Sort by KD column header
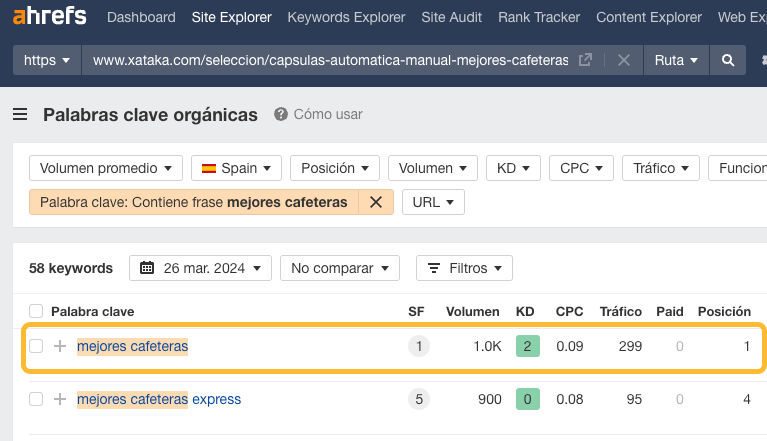The width and height of the screenshot is (767, 441). click(525, 311)
